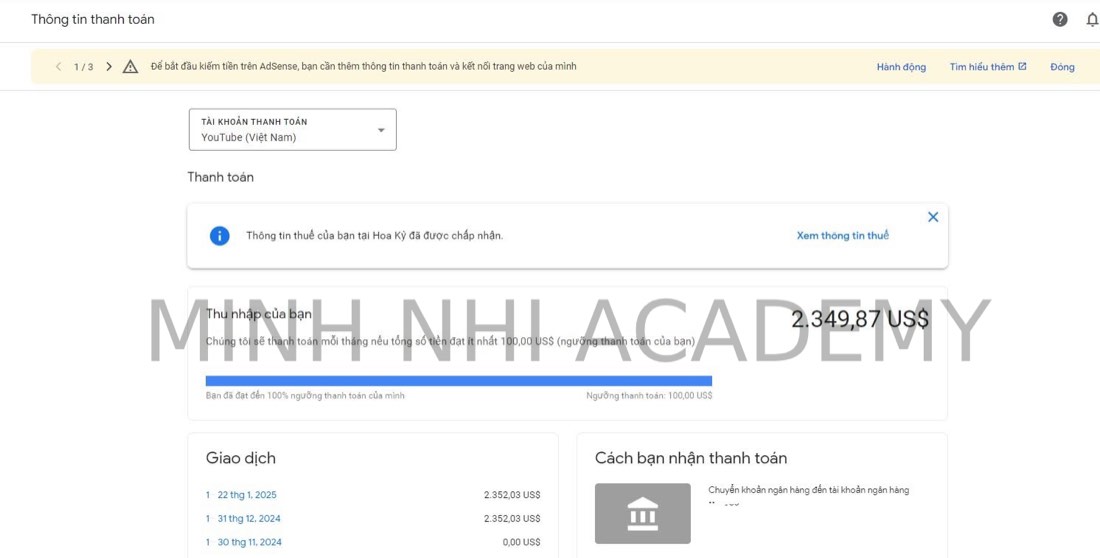Open the external link icon beside Tìm hiểu thêm

click(x=1022, y=67)
